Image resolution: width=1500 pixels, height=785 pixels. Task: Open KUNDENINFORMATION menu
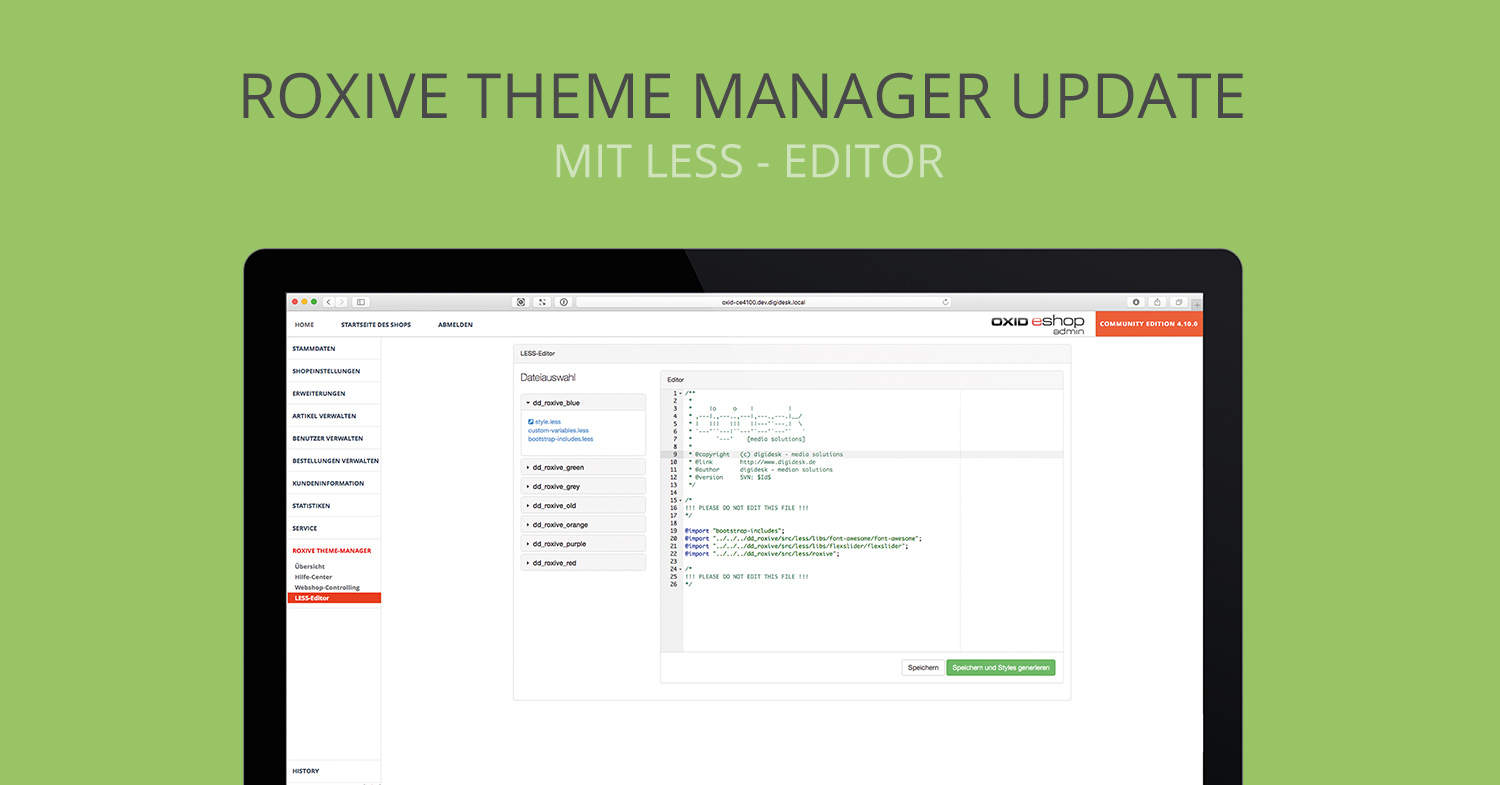tap(333, 483)
